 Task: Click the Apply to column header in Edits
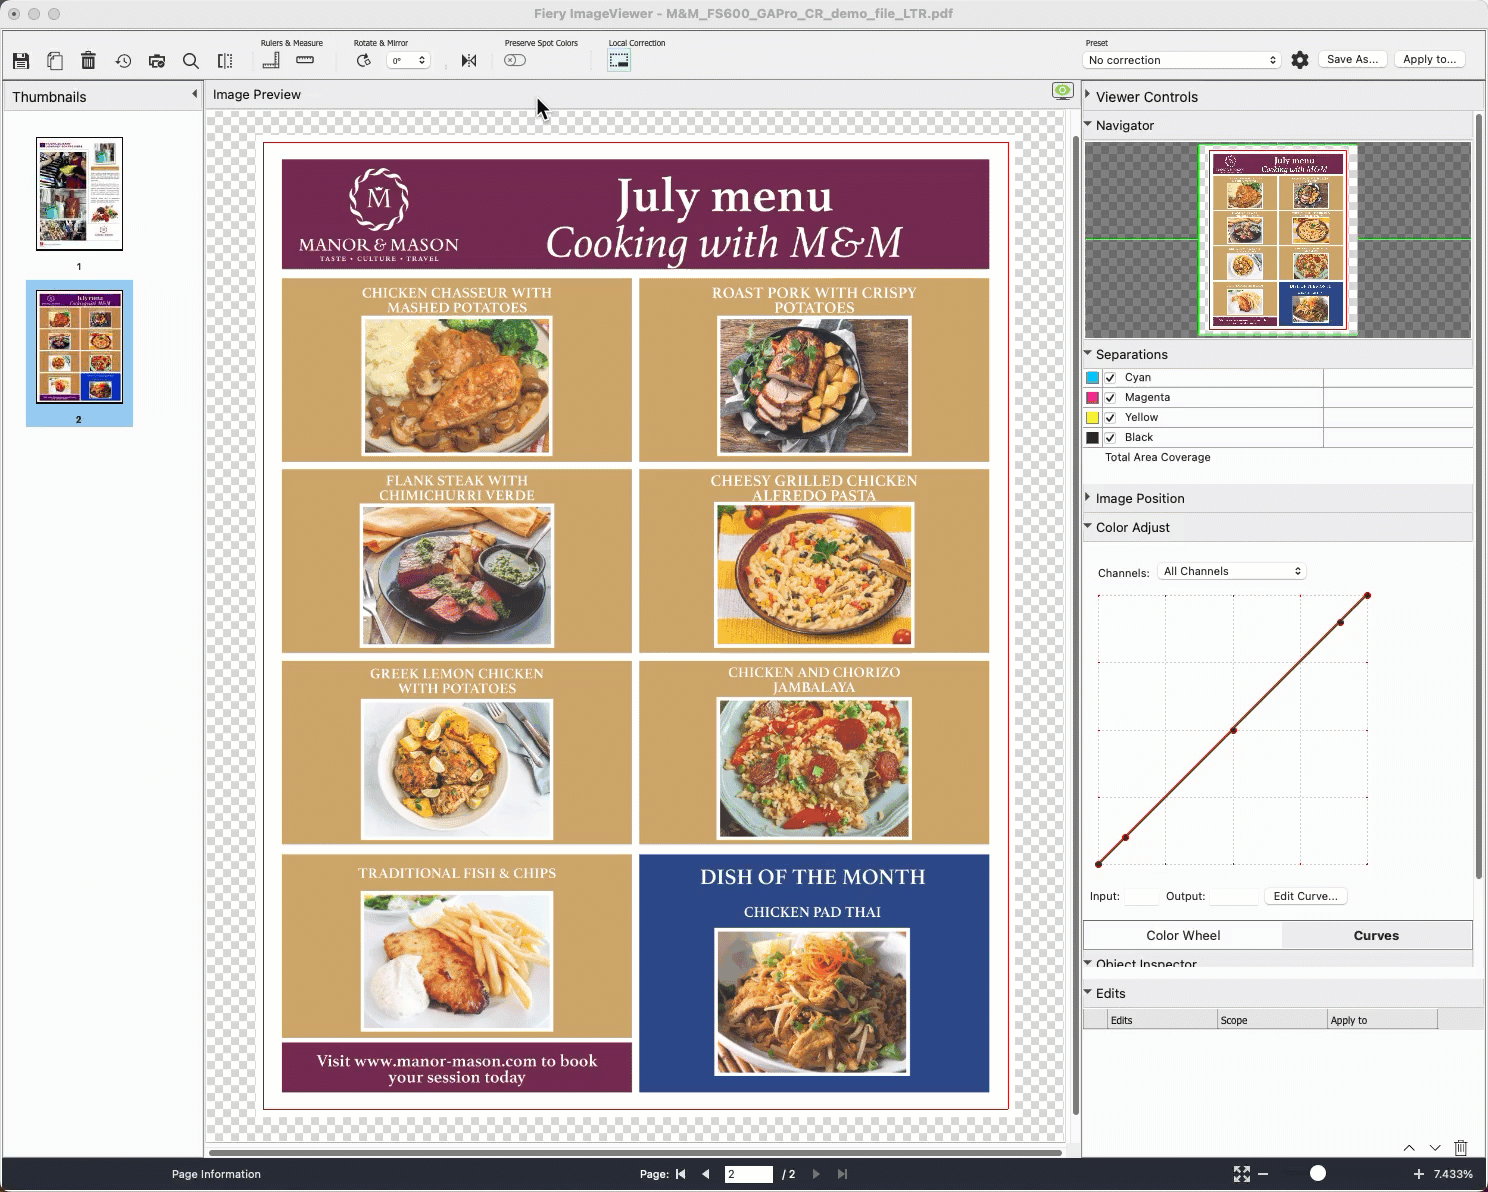tap(1382, 1020)
